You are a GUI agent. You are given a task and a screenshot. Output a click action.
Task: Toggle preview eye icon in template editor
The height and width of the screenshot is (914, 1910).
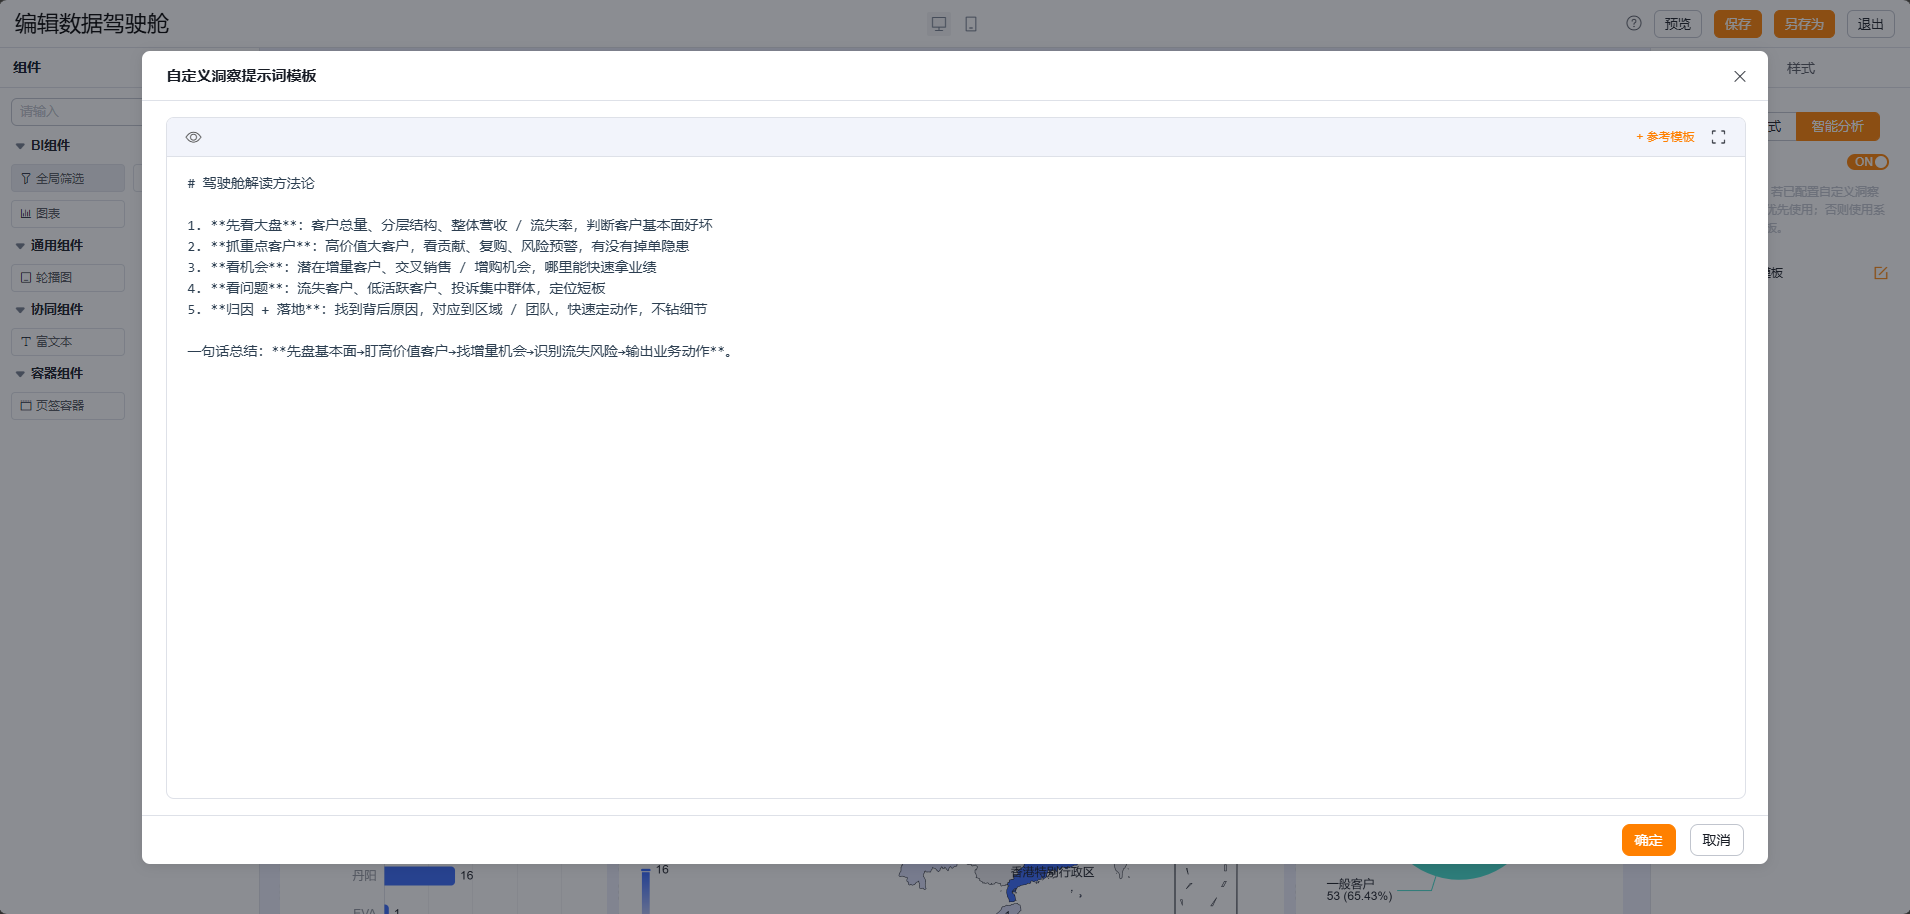pyautogui.click(x=194, y=137)
